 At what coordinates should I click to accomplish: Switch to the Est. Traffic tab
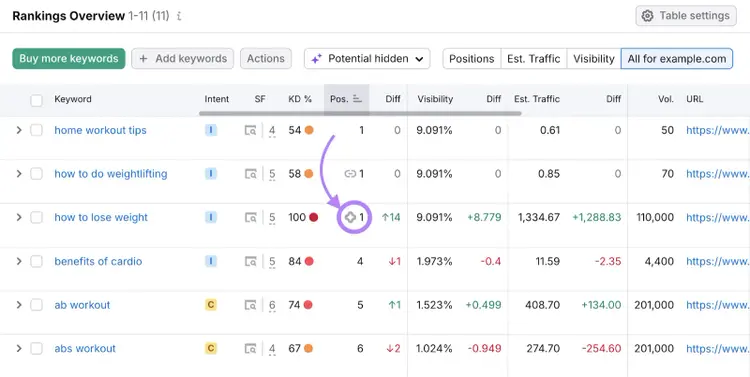click(534, 58)
